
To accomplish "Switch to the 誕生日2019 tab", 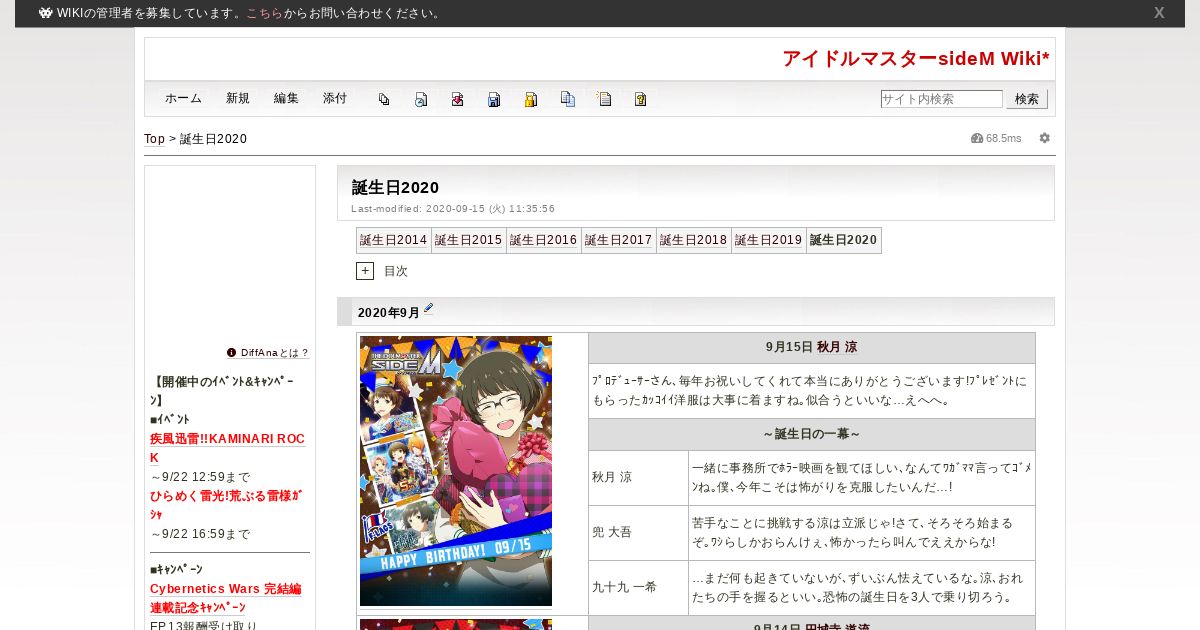I will coord(769,240).
